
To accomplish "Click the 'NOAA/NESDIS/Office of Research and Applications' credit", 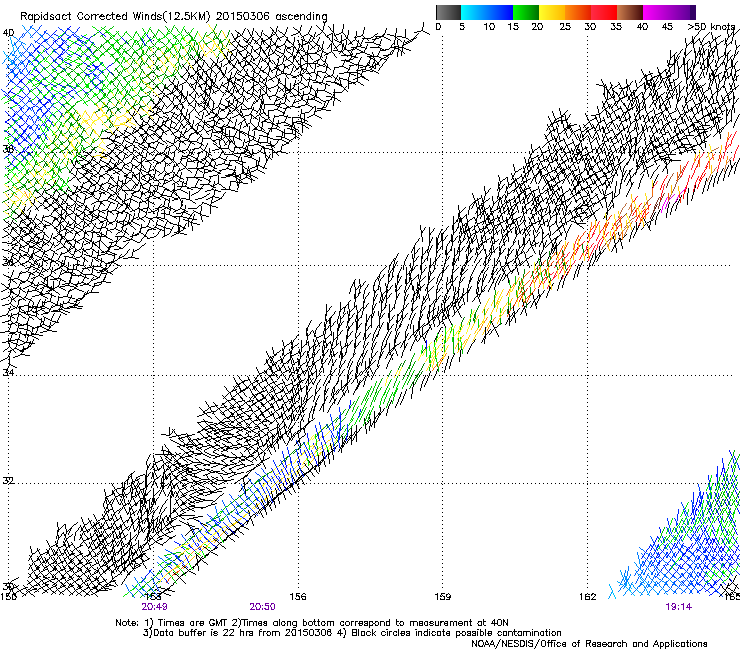I will 589,644.
